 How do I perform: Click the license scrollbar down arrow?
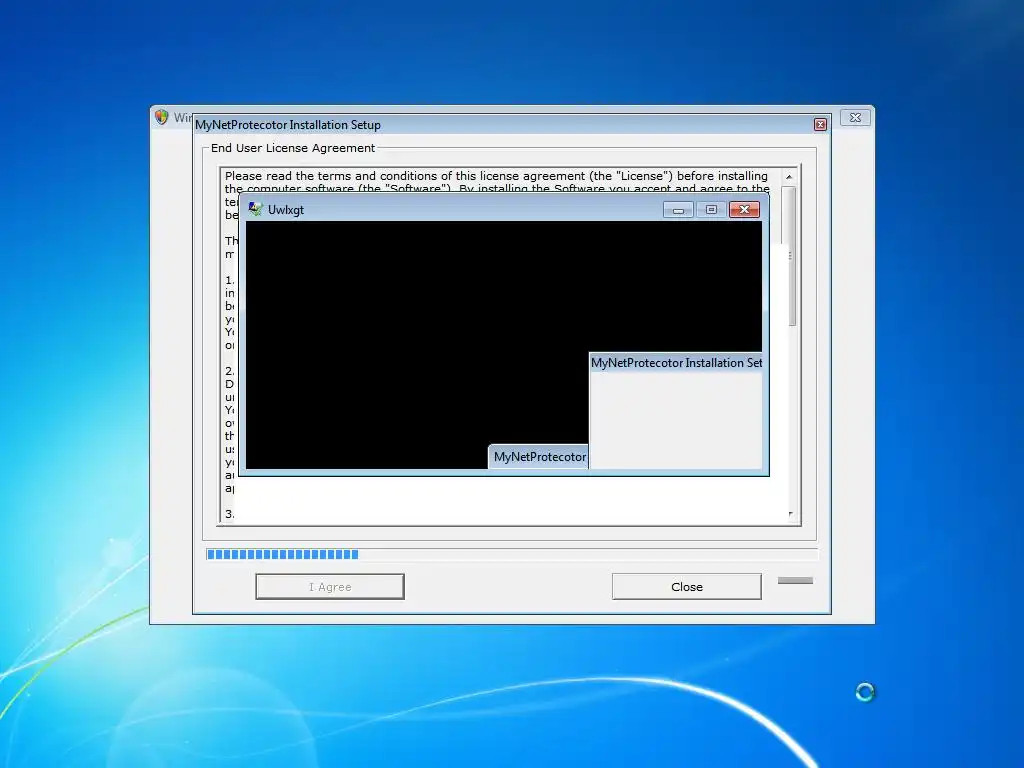pyautogui.click(x=790, y=515)
